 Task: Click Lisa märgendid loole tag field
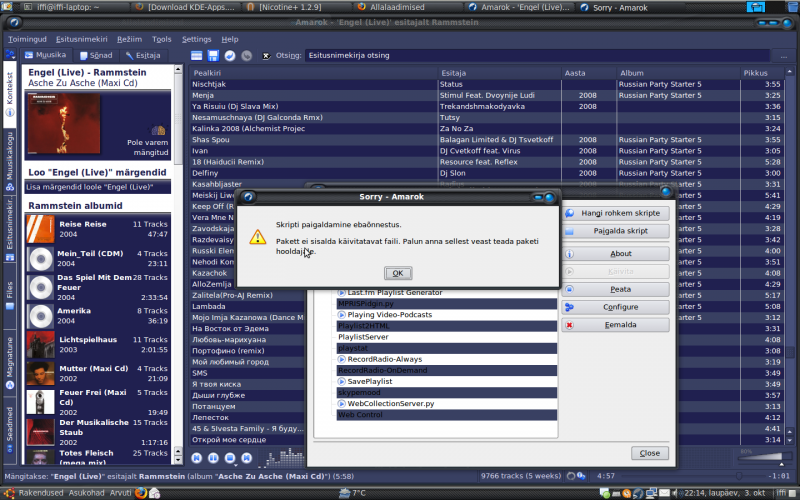coord(98,187)
